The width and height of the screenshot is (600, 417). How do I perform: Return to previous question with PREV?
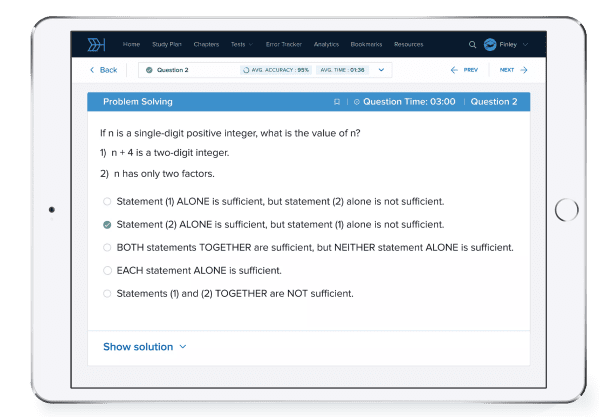tap(464, 70)
